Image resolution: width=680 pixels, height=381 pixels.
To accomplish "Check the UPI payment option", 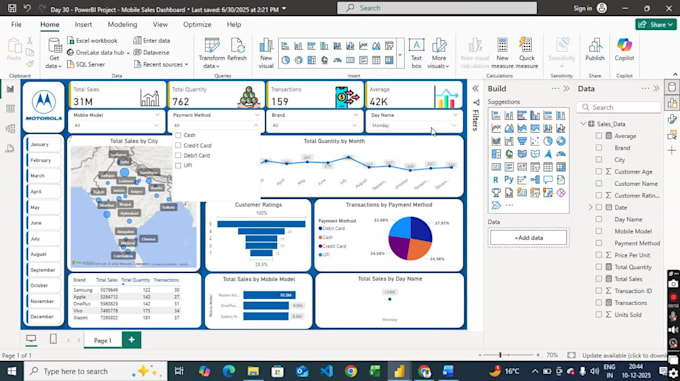I will [178, 165].
